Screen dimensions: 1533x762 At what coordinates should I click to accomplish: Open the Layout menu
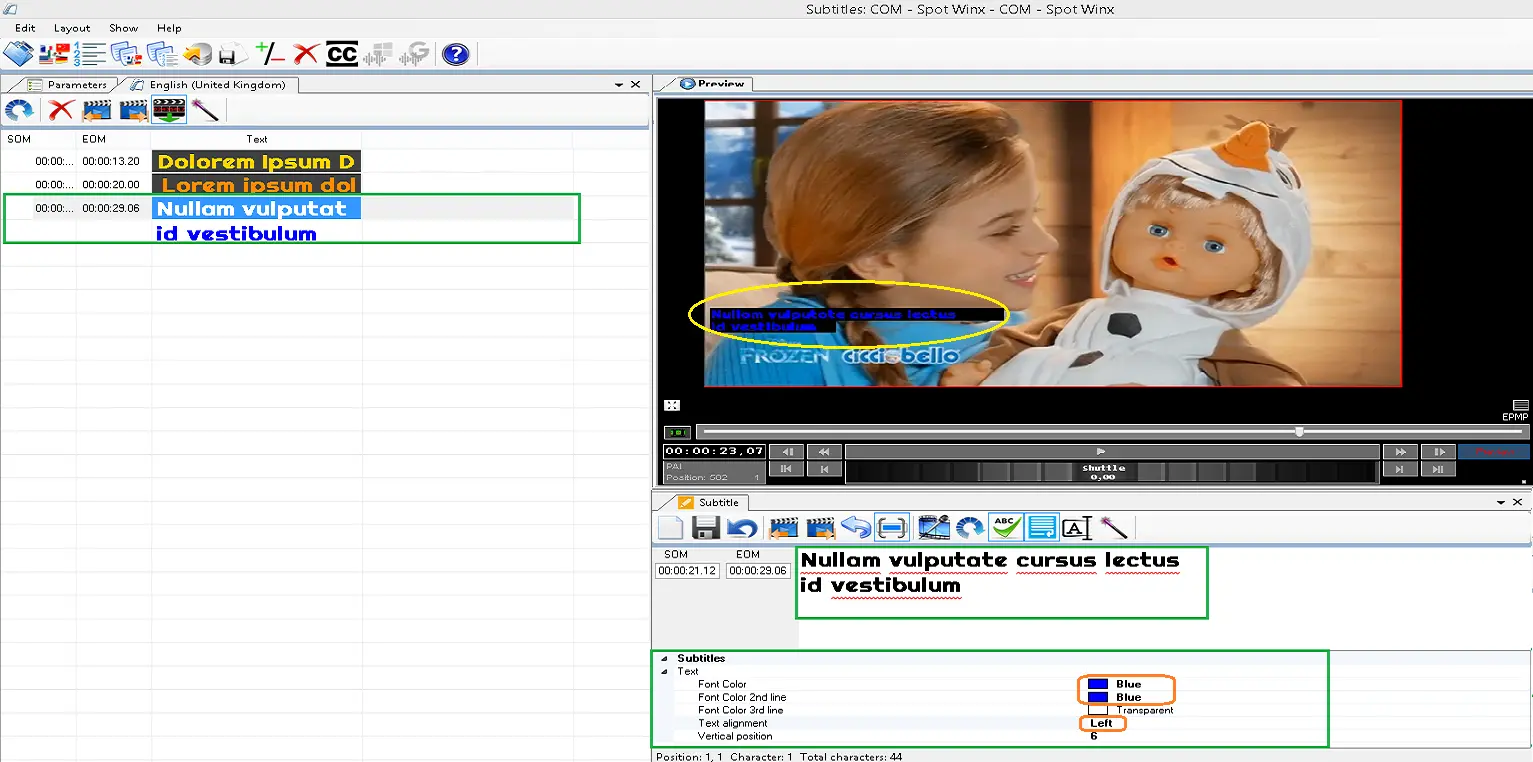click(72, 28)
